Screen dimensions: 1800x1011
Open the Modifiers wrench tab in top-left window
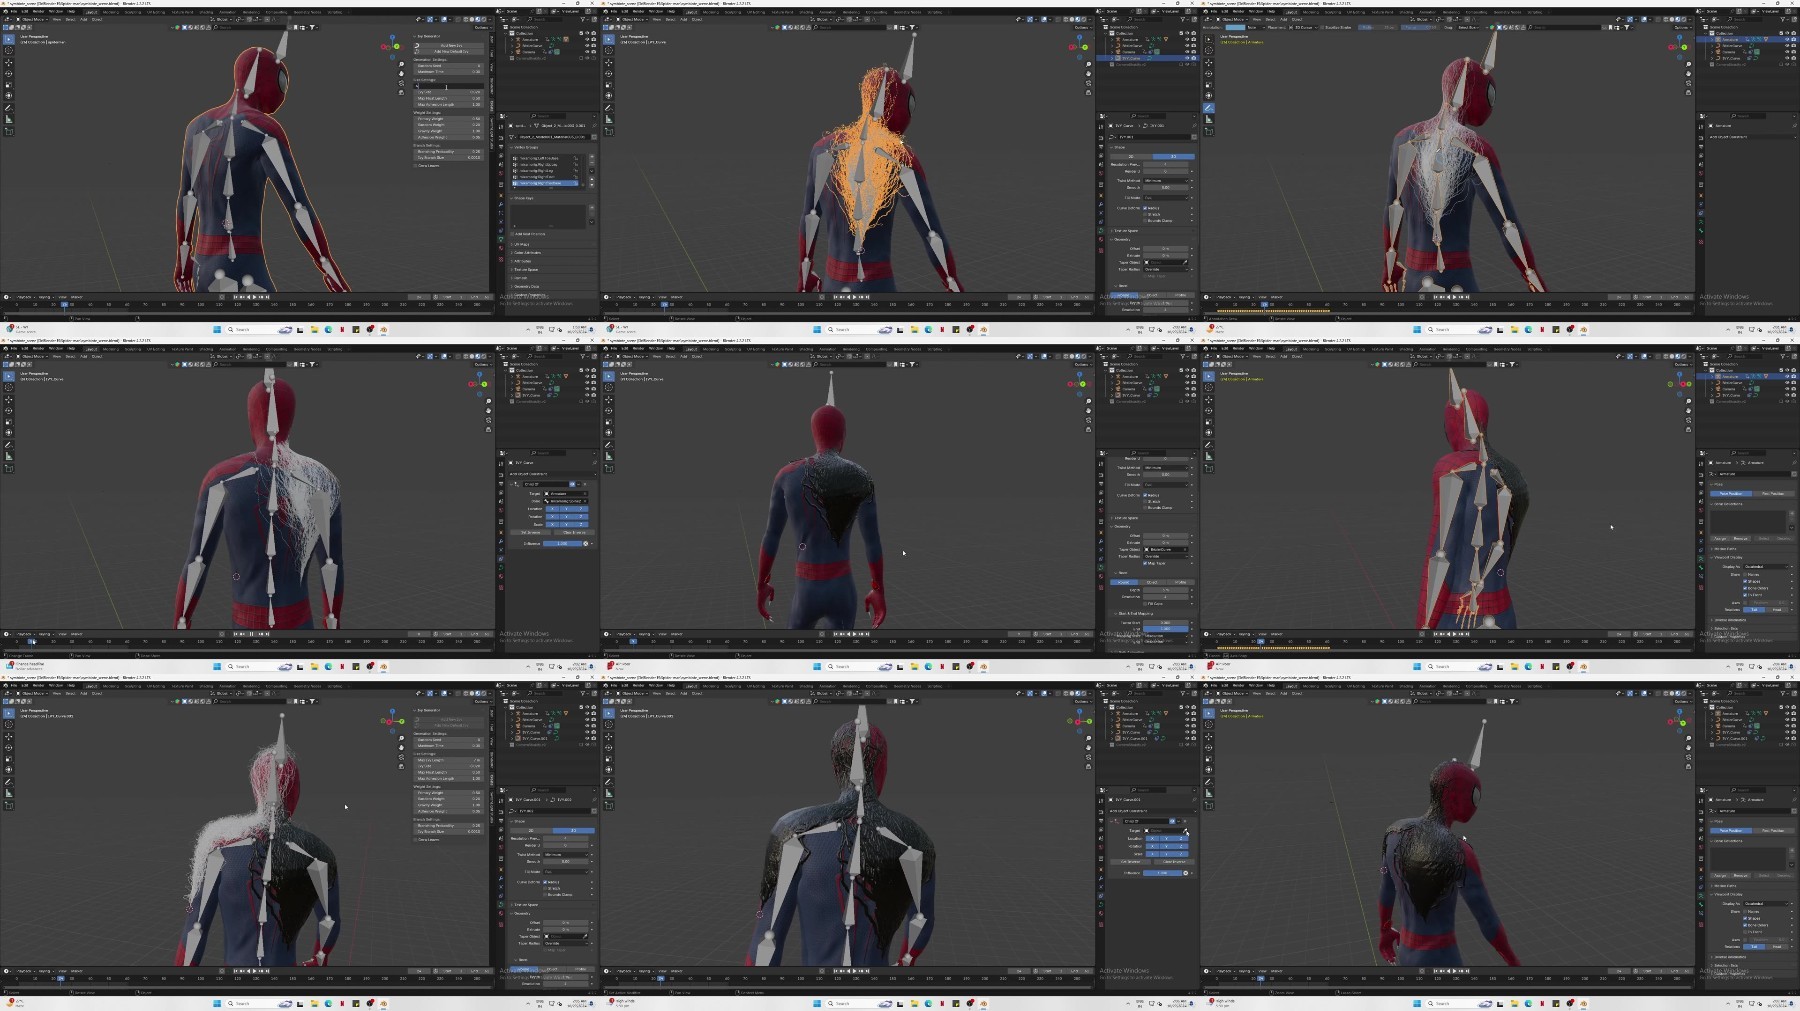[502, 204]
